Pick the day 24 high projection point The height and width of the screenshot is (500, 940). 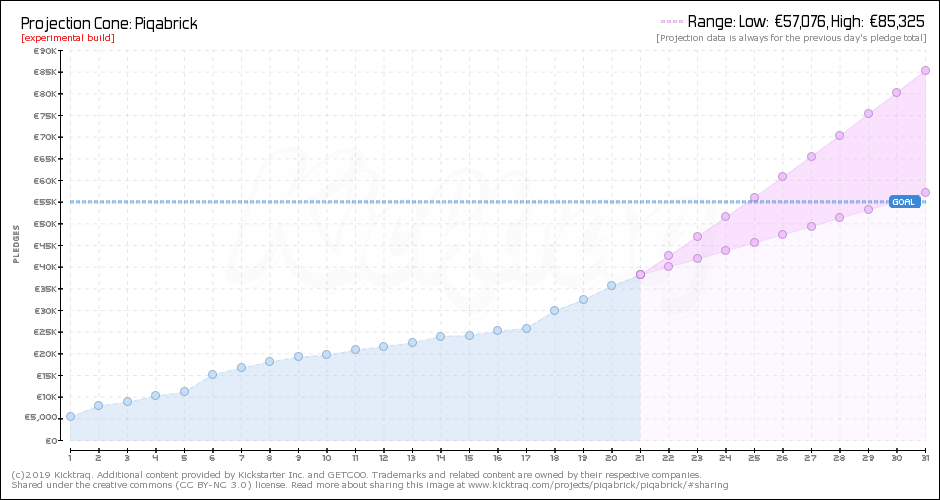(x=725, y=216)
